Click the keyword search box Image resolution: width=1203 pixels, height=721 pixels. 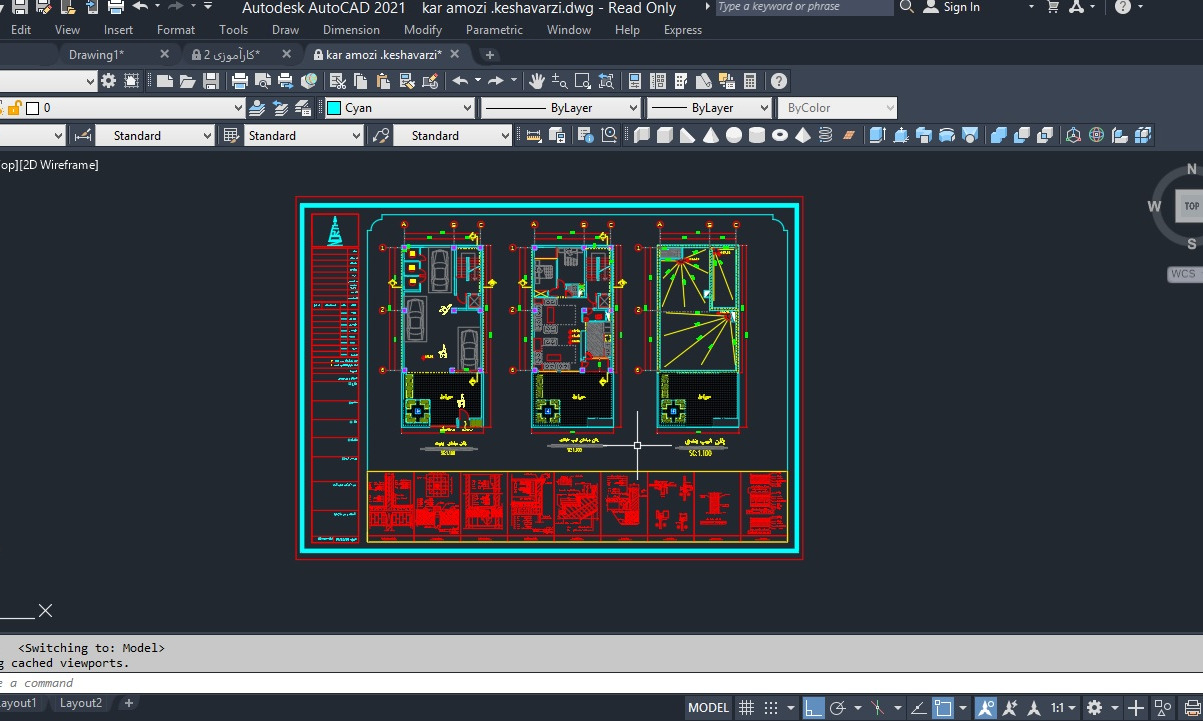(804, 7)
